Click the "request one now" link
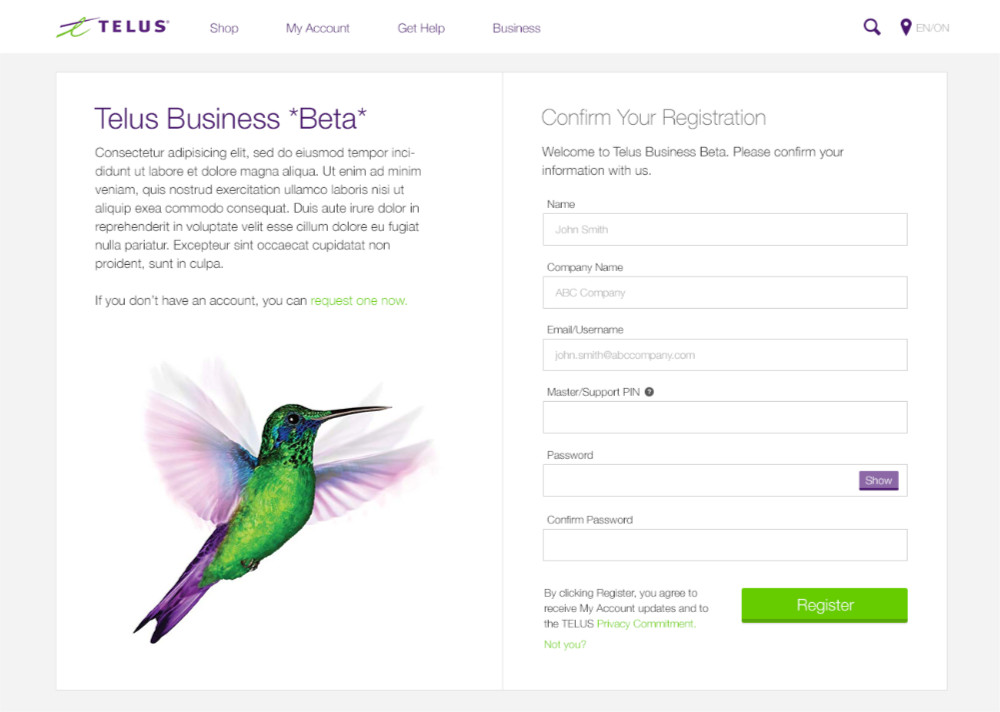The image size is (1000, 712). tap(358, 300)
